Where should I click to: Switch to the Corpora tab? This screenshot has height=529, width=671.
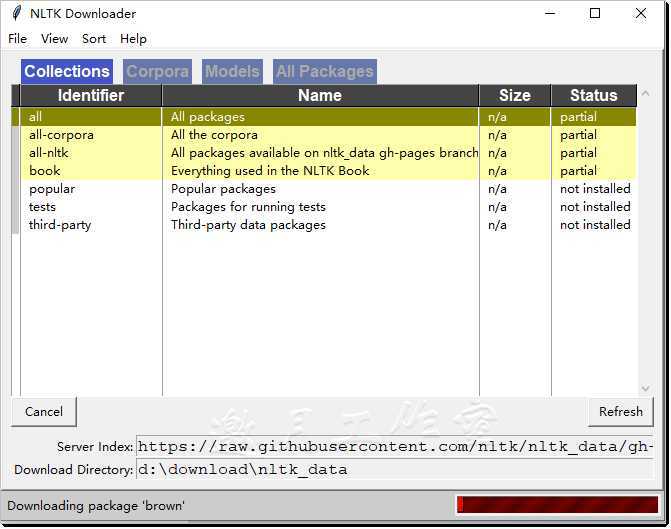[157, 71]
